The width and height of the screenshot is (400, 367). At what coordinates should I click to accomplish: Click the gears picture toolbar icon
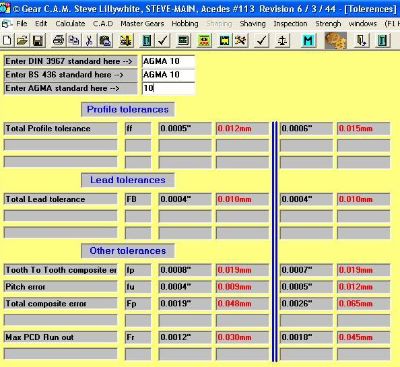[x=336, y=41]
